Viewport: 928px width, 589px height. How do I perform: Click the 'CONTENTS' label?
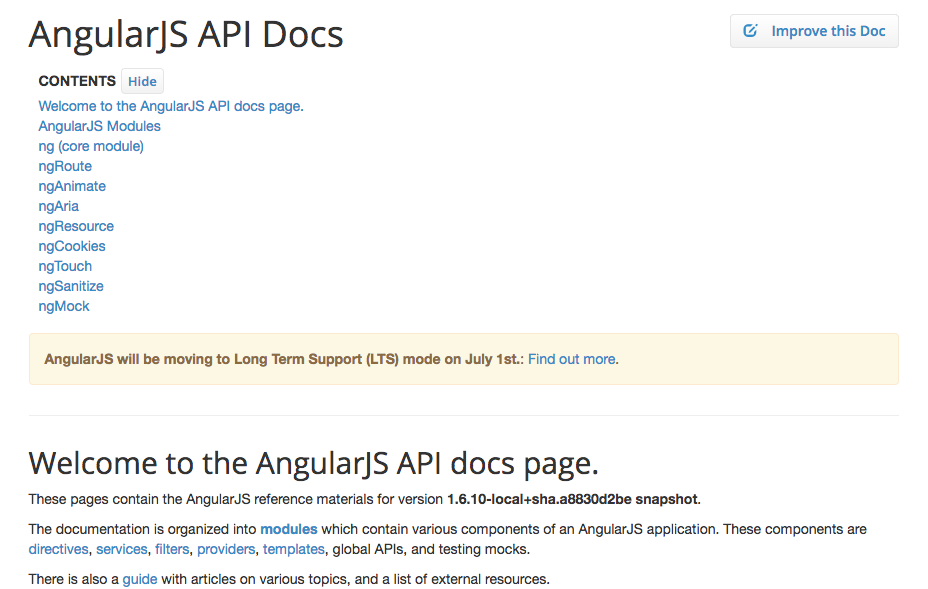pyautogui.click(x=77, y=81)
